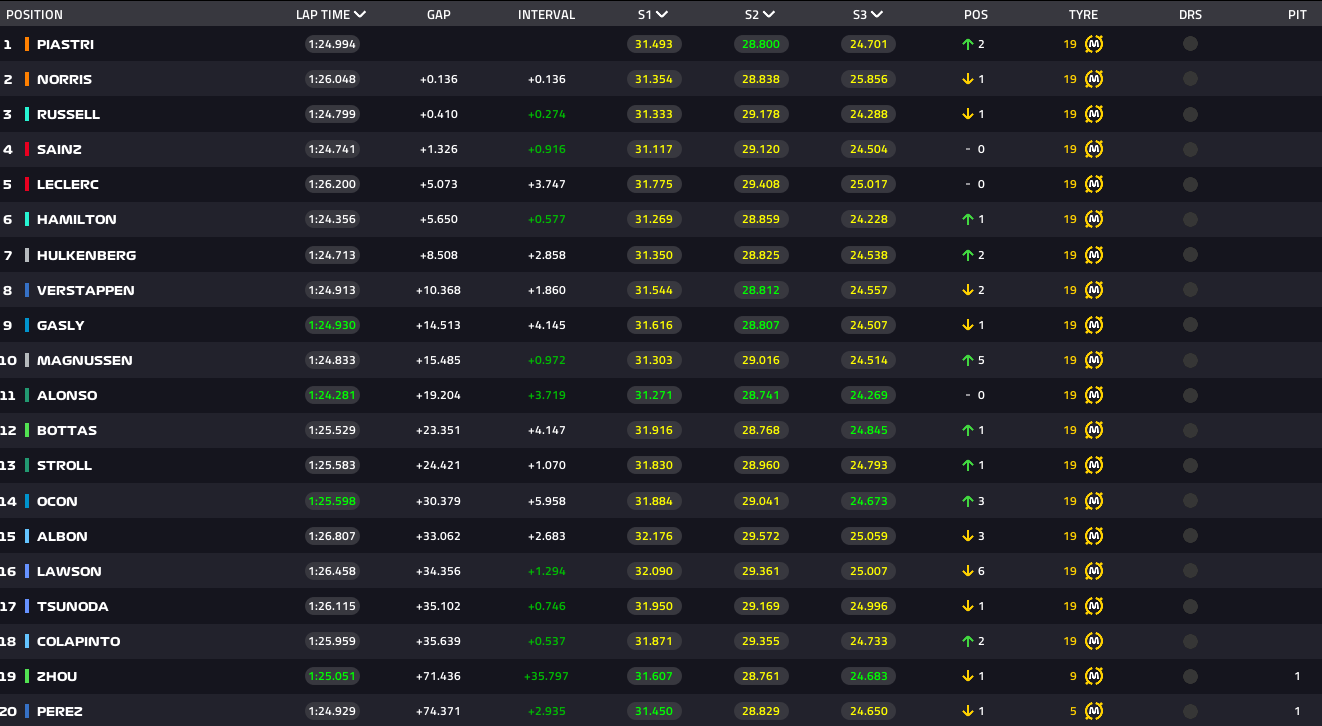The height and width of the screenshot is (726, 1322).
Task: Click Hamilton's green up arrow in POS
Action: [967, 219]
